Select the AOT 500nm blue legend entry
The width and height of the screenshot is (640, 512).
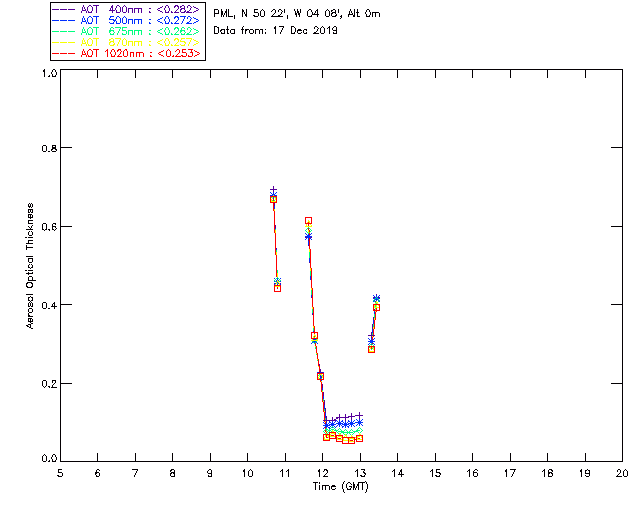coord(127,20)
